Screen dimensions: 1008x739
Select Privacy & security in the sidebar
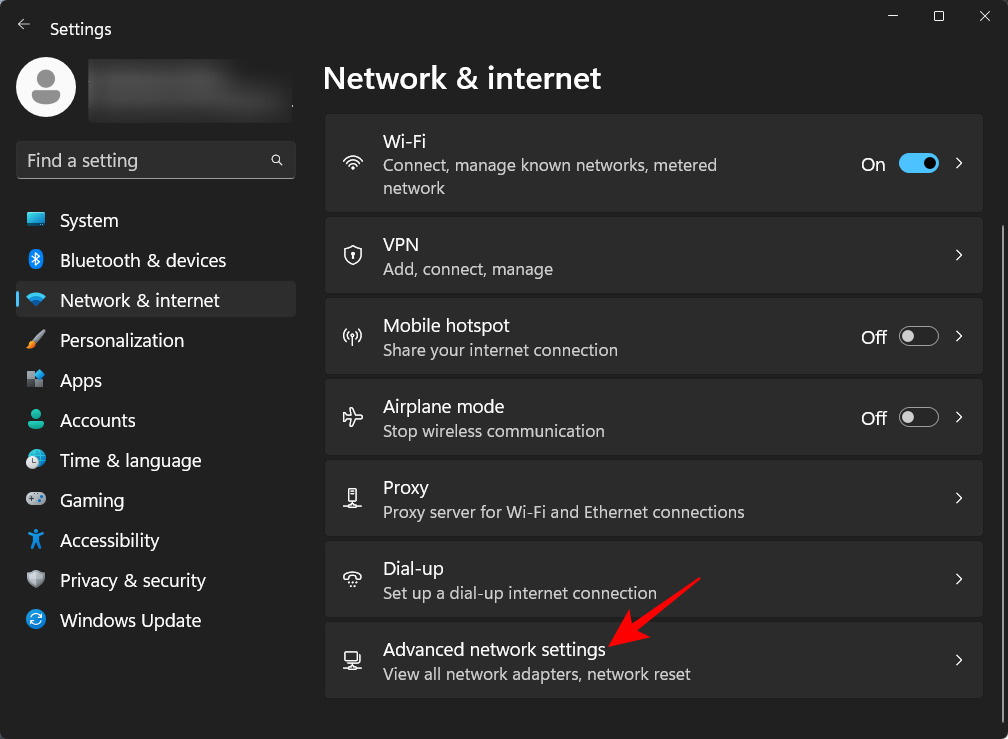pos(130,580)
